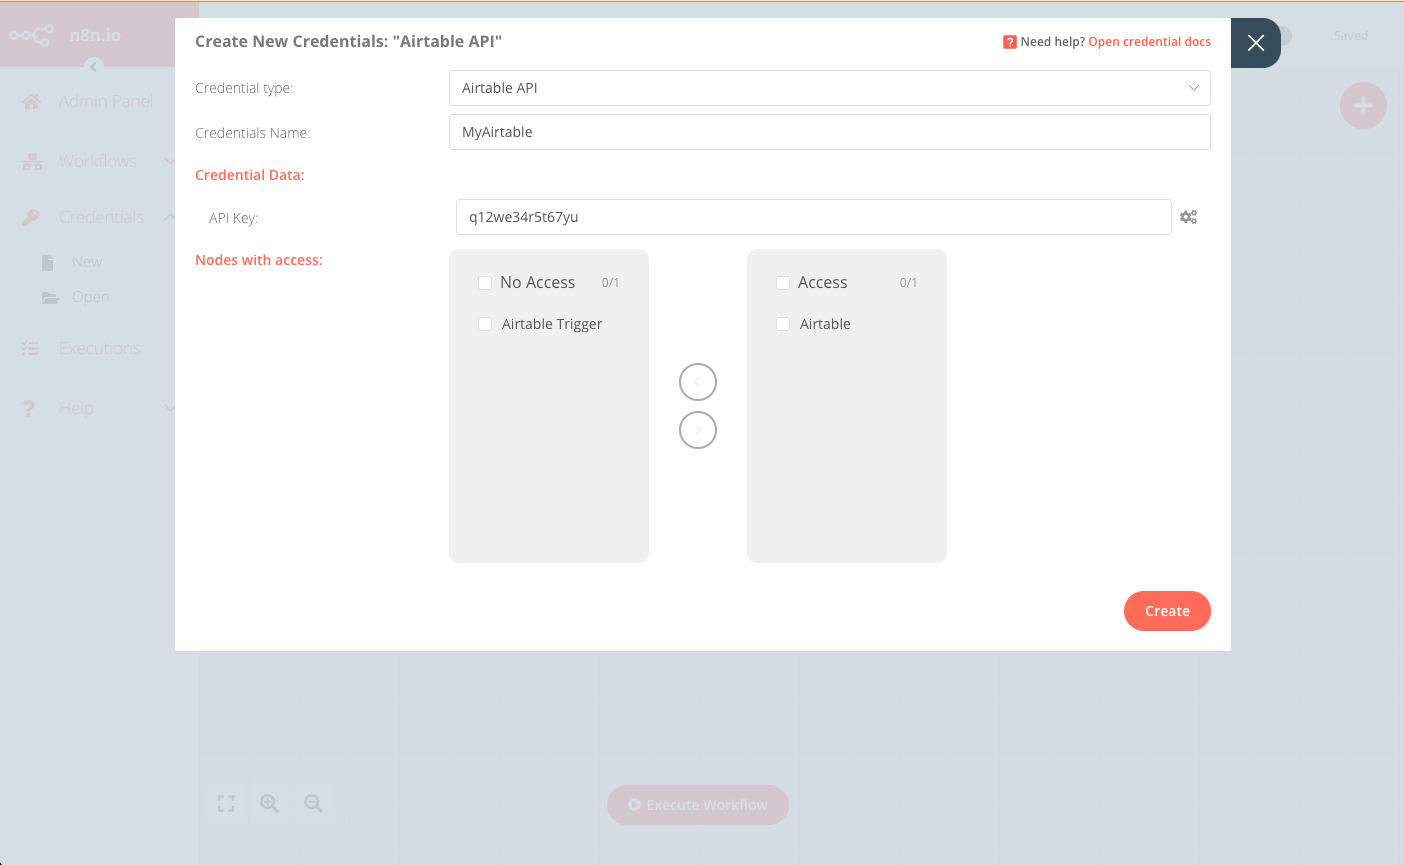This screenshot has width=1404, height=865.
Task: Select the Credentials key icon in sidebar
Action: [30, 216]
